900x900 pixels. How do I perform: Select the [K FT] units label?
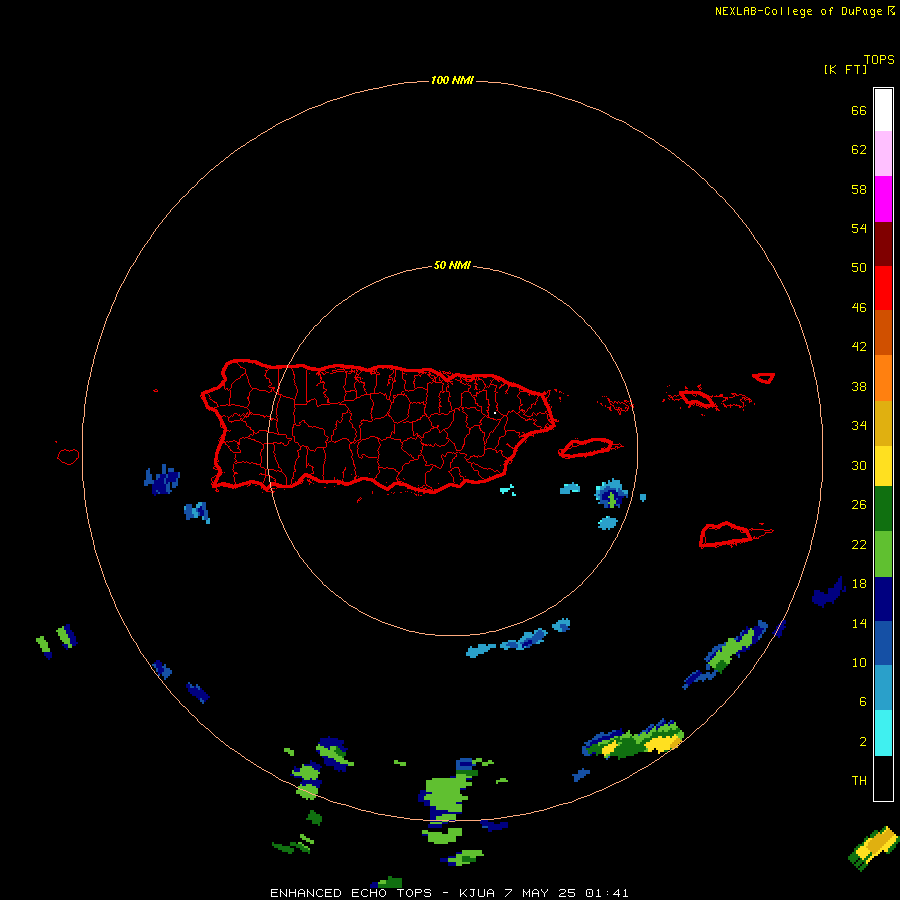point(845,69)
